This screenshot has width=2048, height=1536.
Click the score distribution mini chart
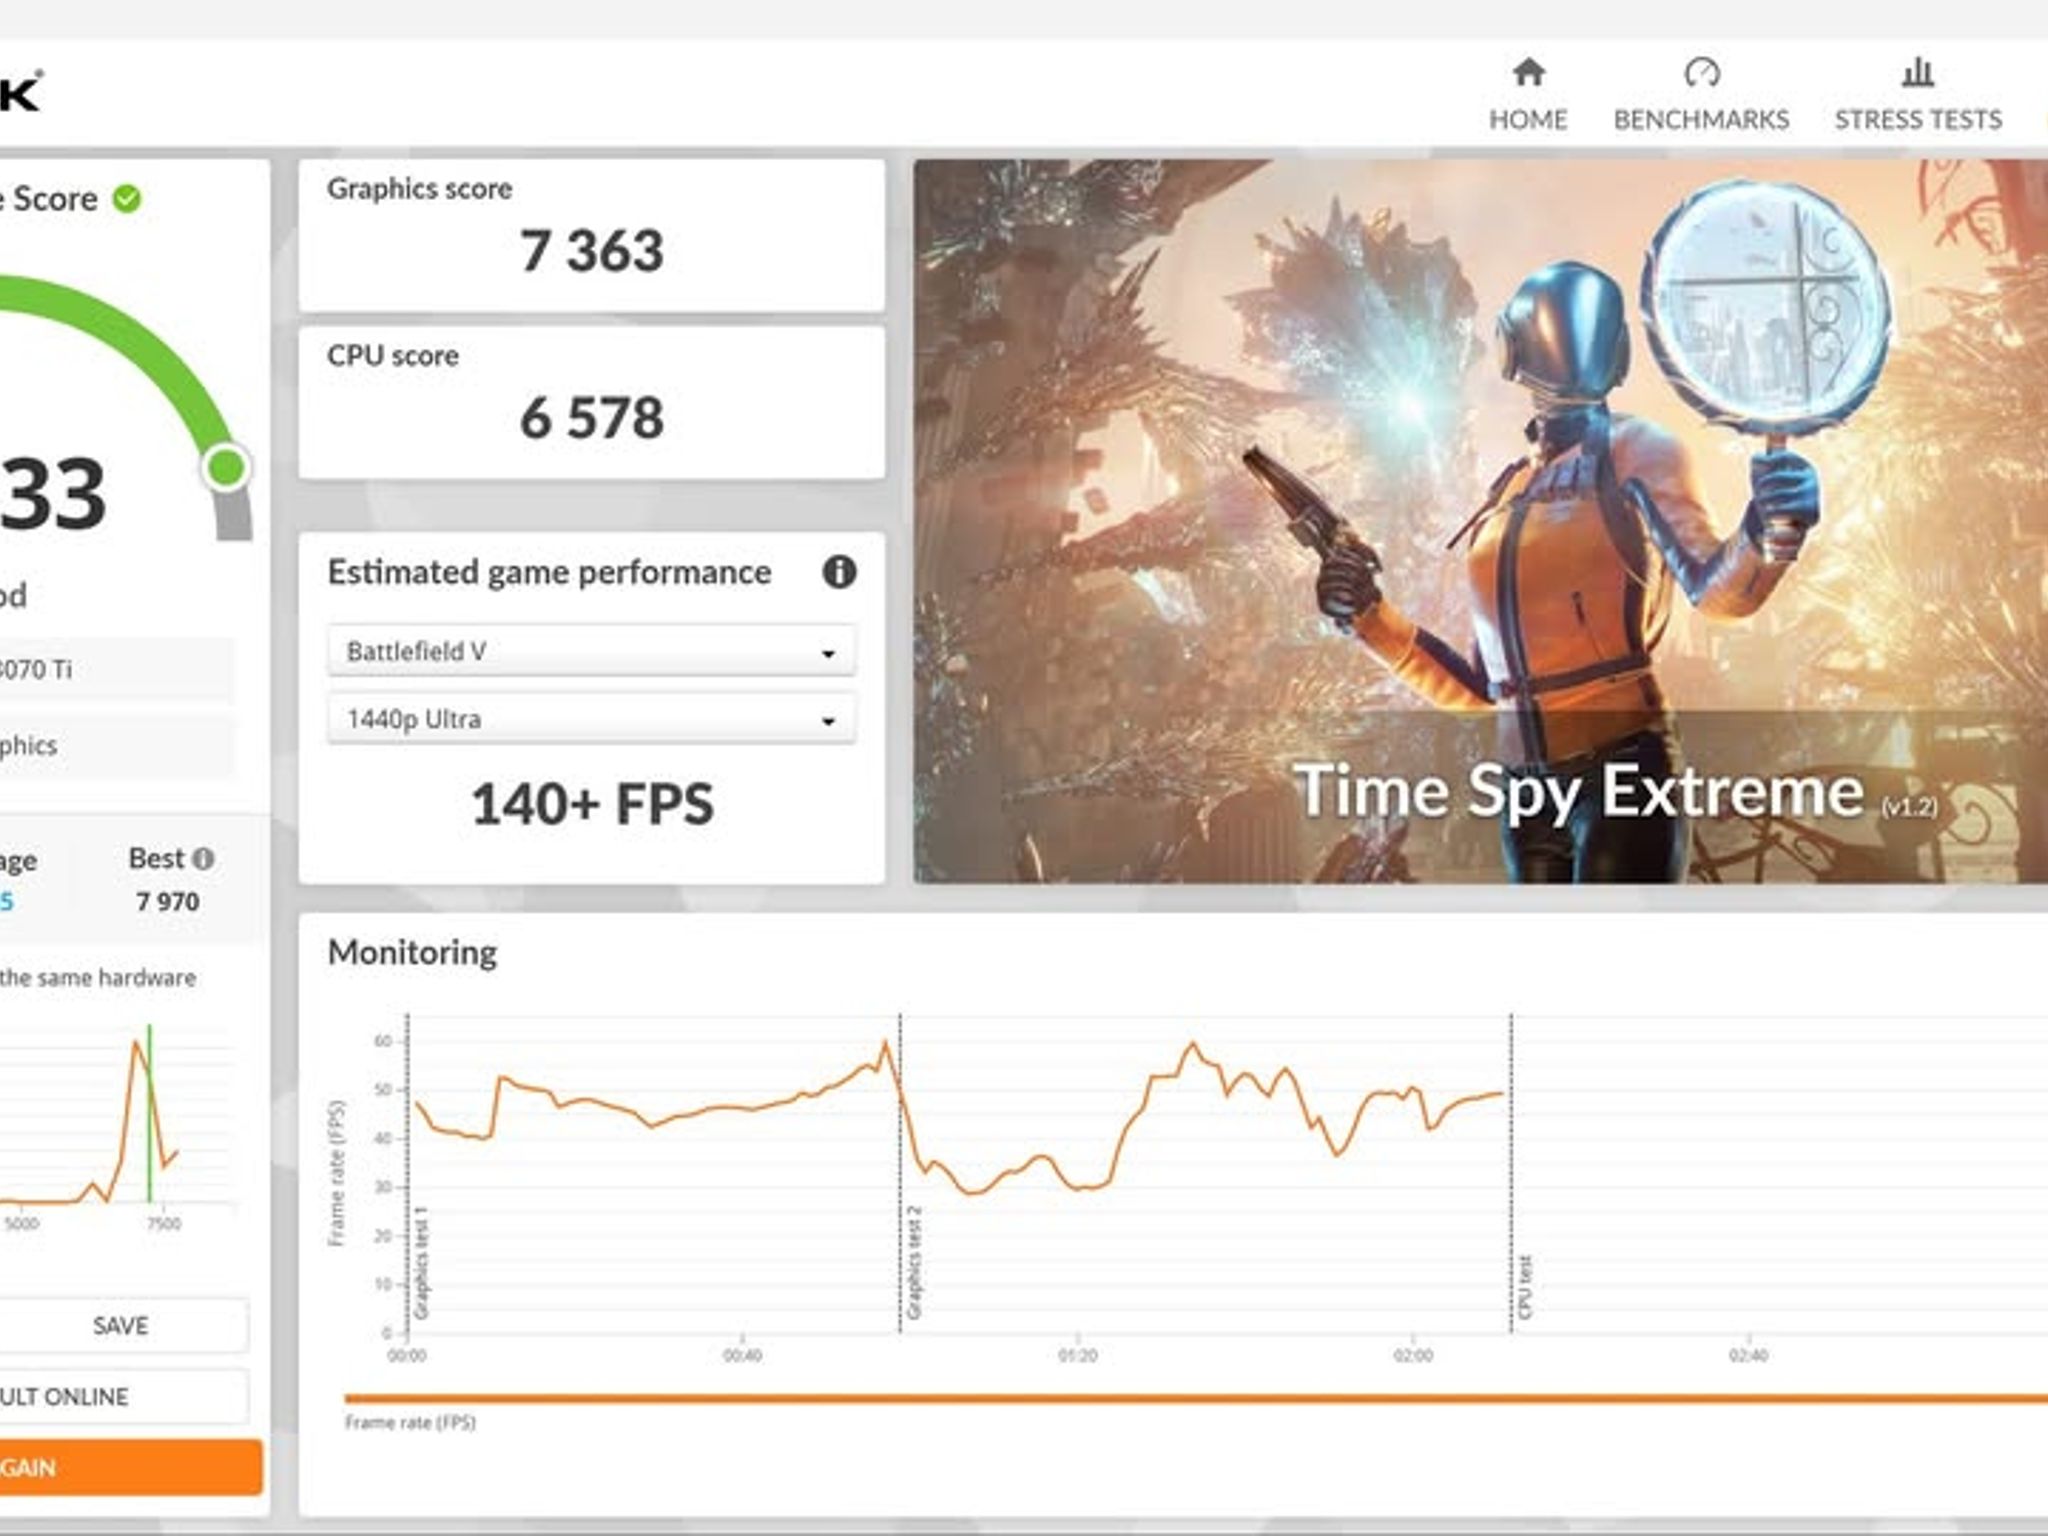click(x=117, y=1125)
